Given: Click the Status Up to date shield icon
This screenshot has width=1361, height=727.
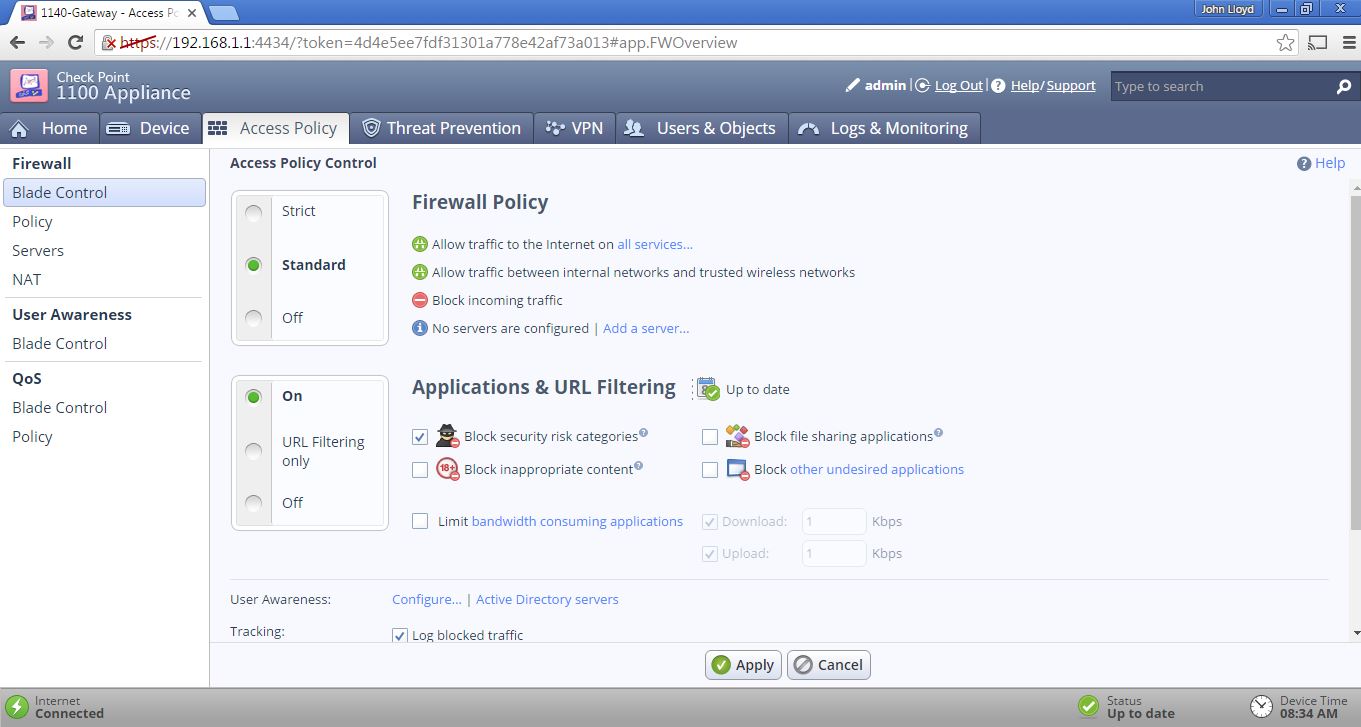Looking at the screenshot, I should tap(1089, 707).
